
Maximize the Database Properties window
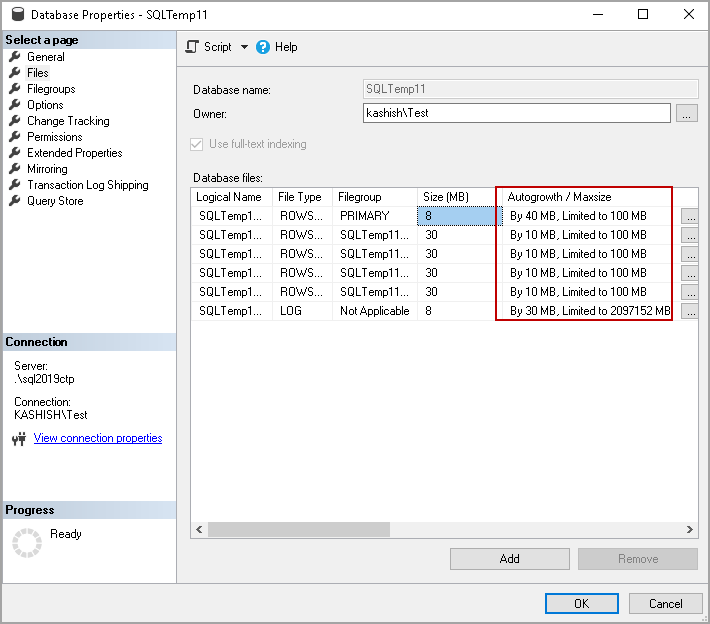click(x=643, y=14)
